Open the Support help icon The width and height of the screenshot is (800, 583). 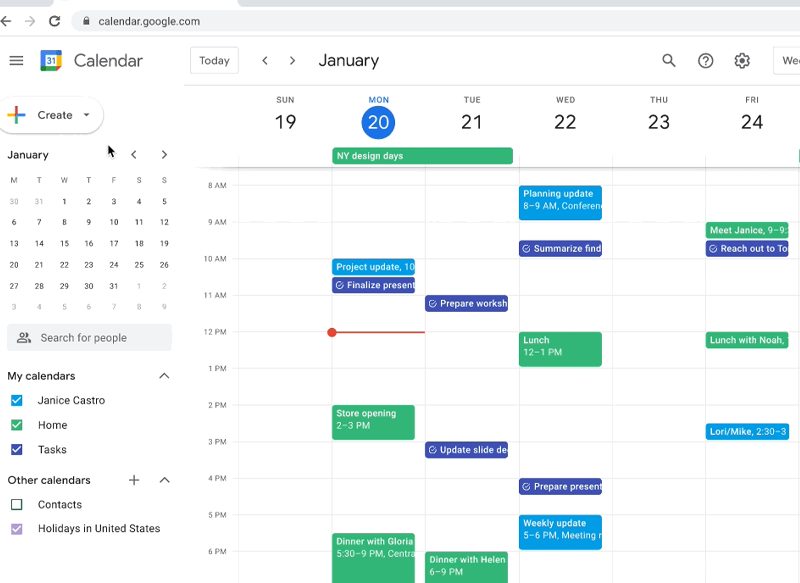[x=705, y=61]
